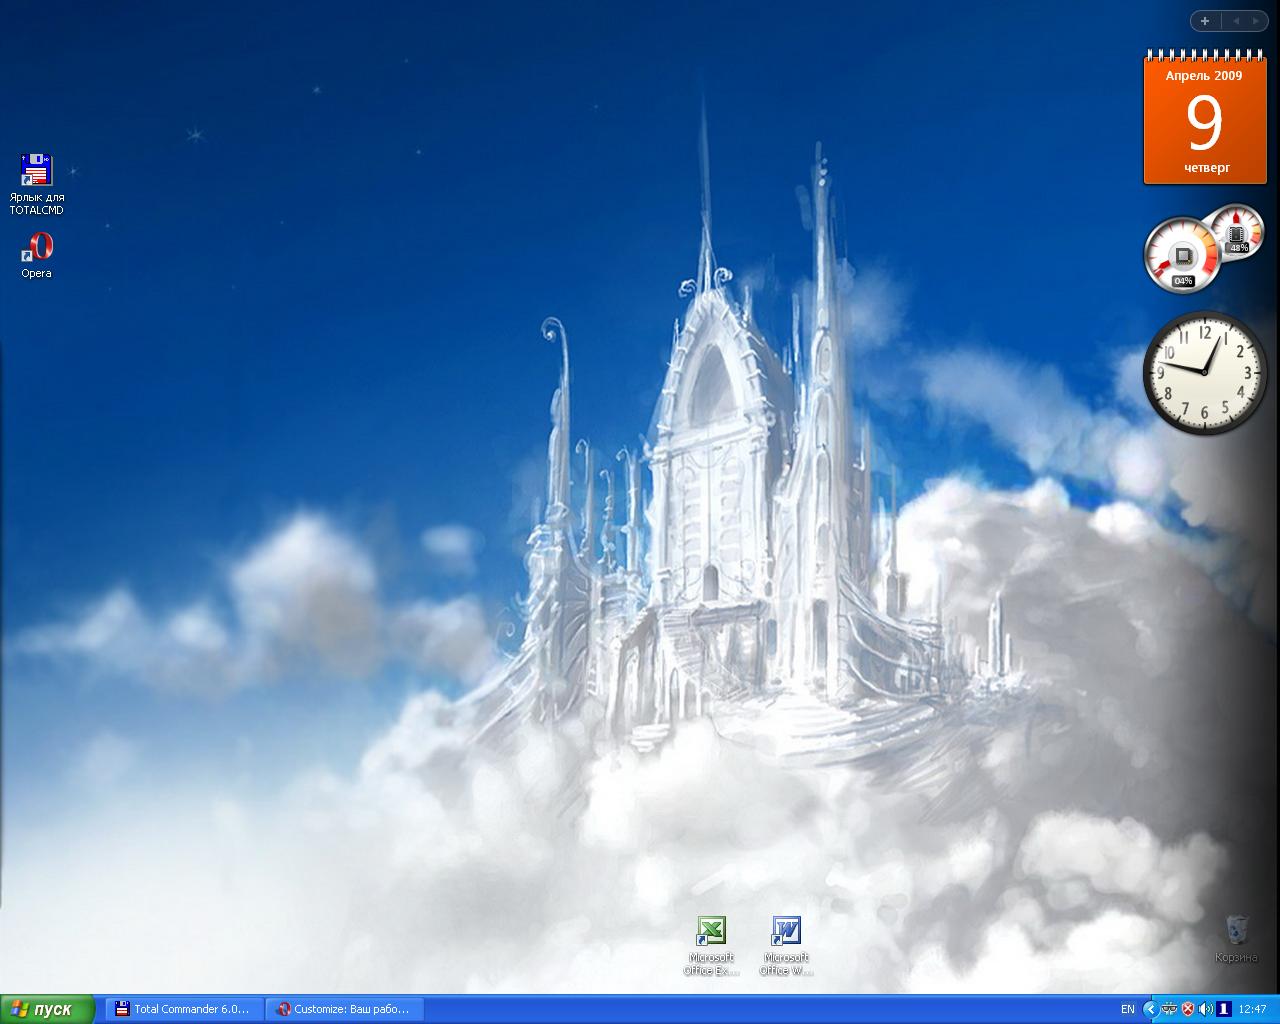
Task: Click the Апрель 2009 calendar header
Action: 1204,75
